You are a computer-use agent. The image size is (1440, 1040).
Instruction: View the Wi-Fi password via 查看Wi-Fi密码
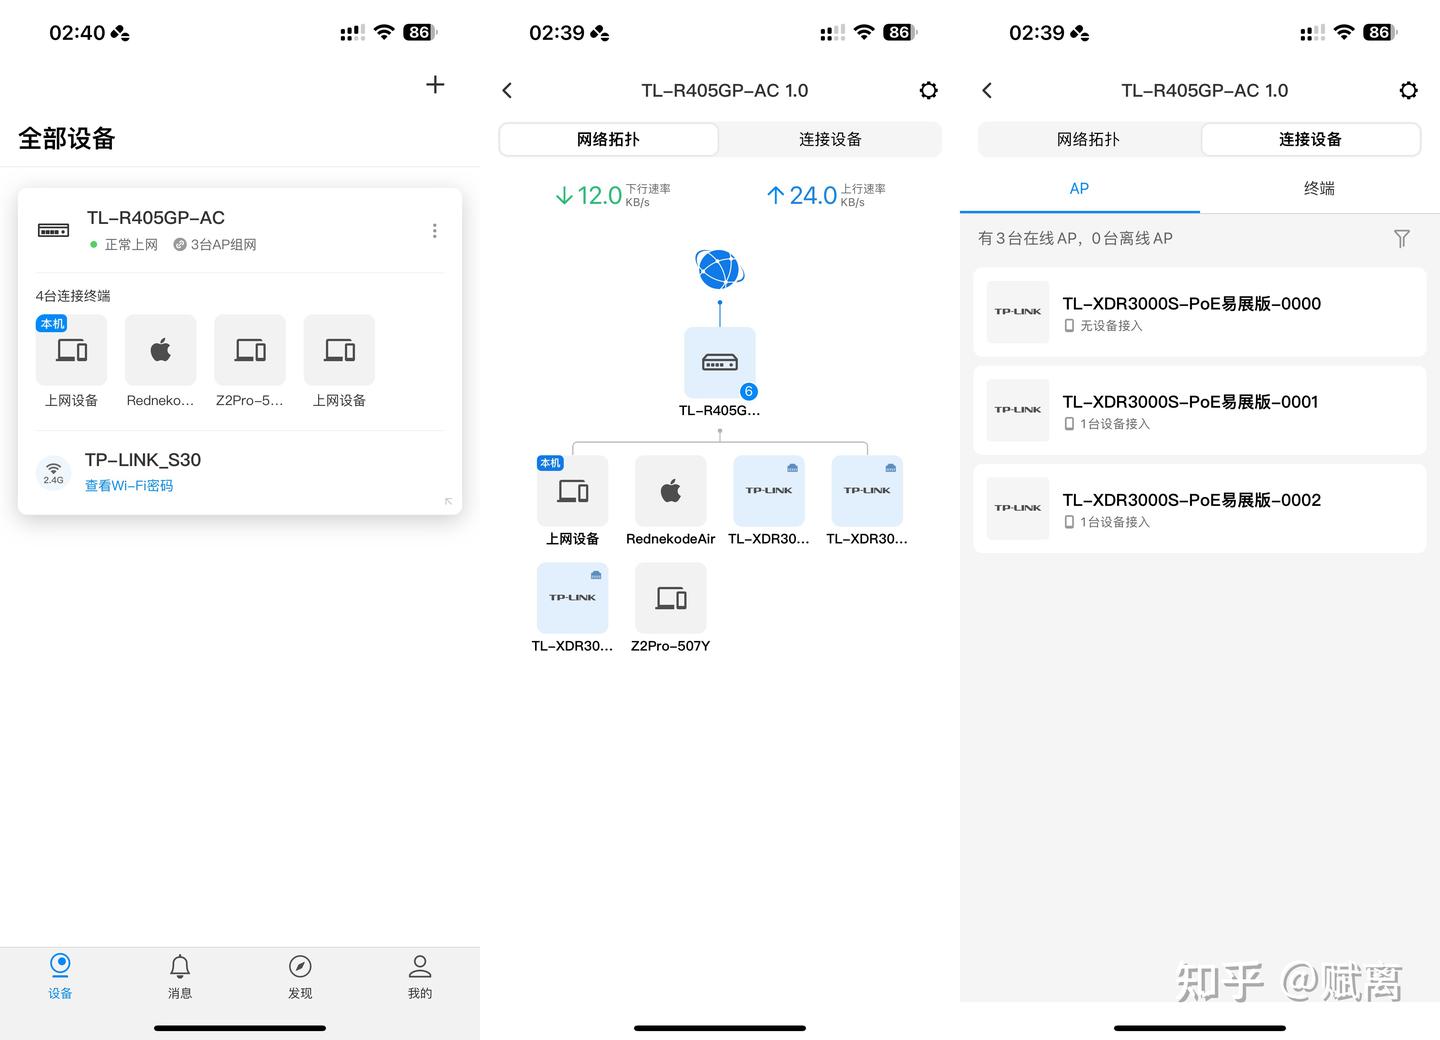pyautogui.click(x=129, y=486)
